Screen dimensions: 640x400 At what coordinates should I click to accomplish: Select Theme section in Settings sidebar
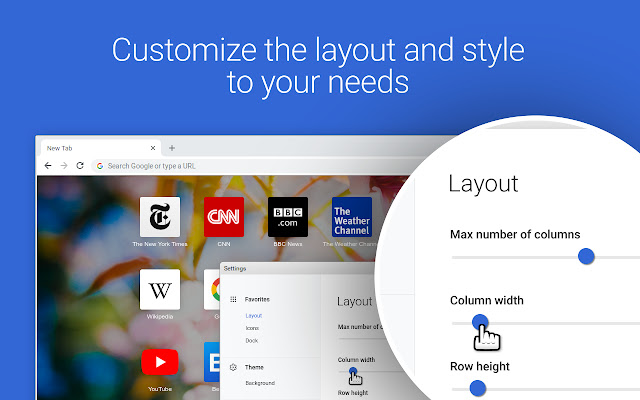click(254, 367)
